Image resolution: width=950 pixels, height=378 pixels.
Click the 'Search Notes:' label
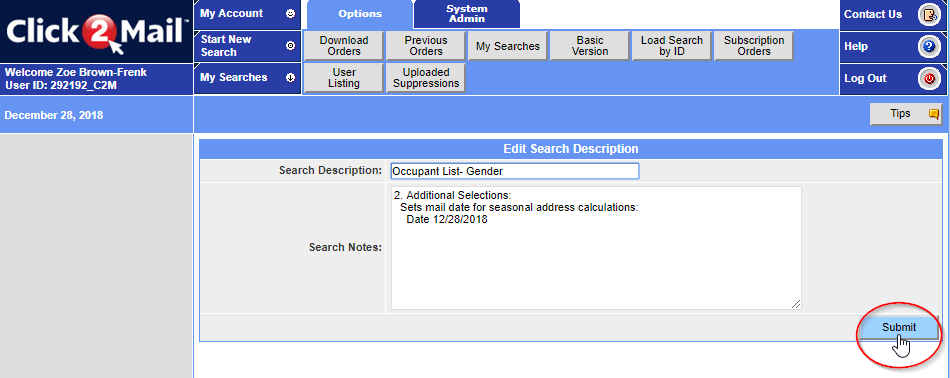tap(345, 247)
